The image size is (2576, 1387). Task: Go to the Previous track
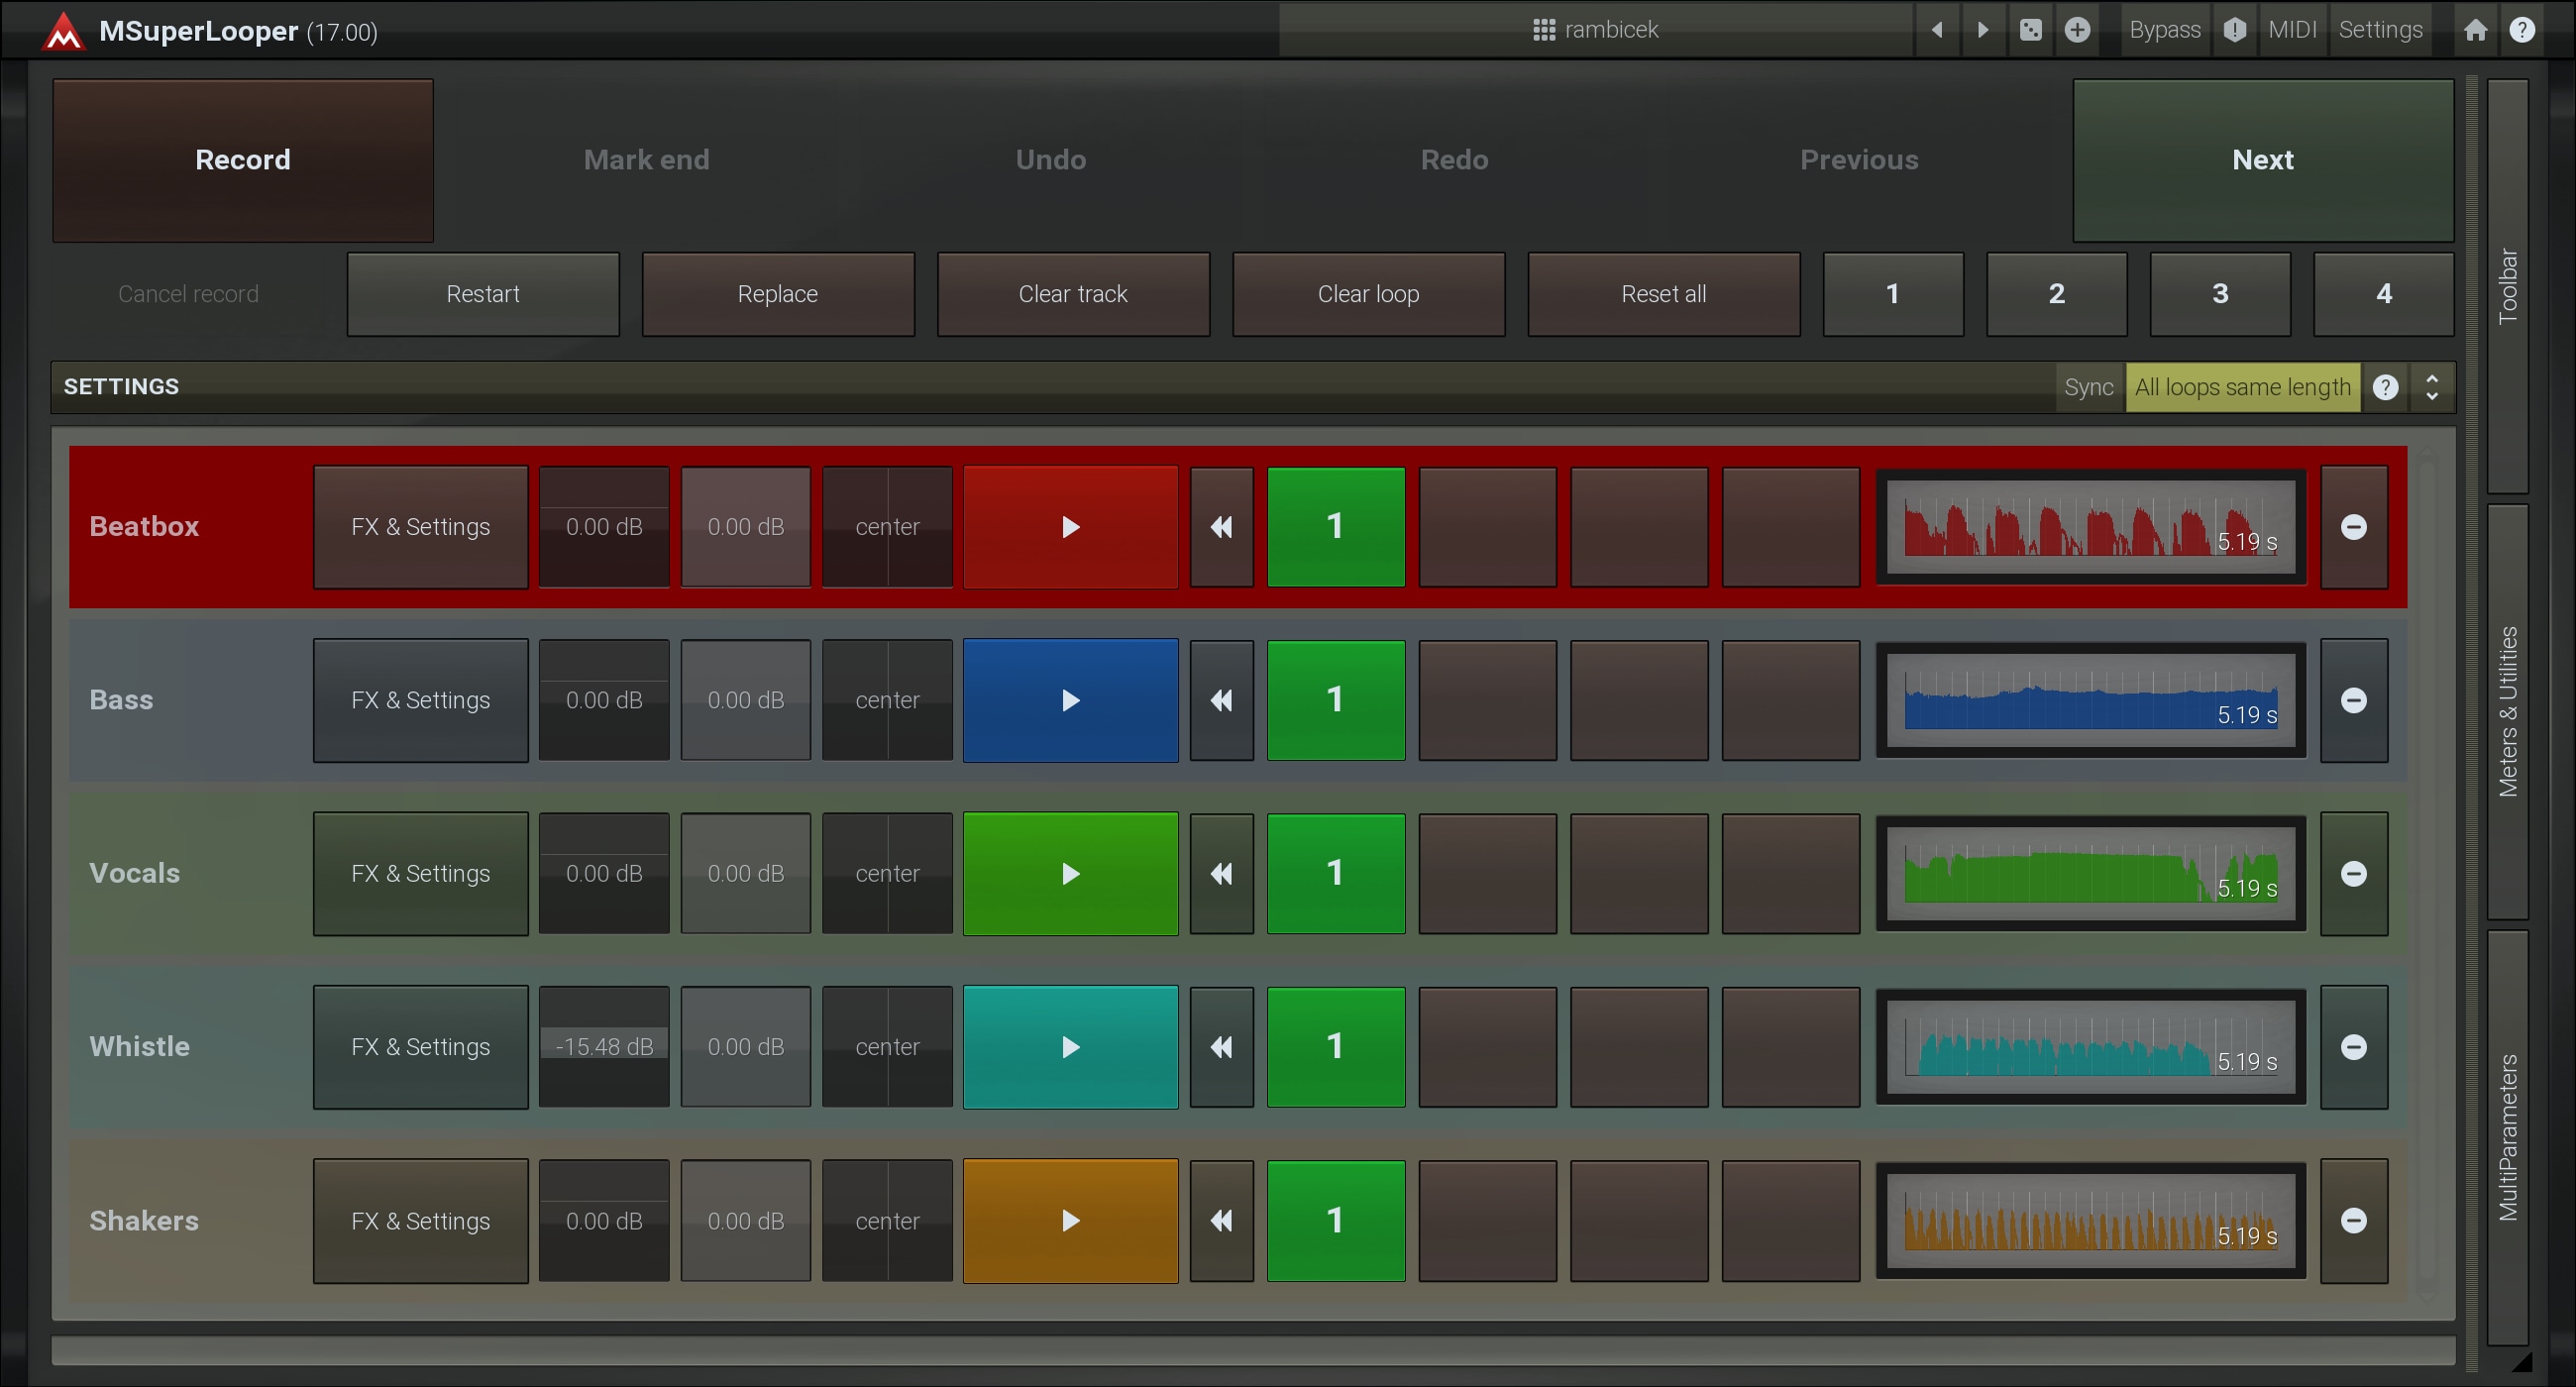pos(1858,160)
